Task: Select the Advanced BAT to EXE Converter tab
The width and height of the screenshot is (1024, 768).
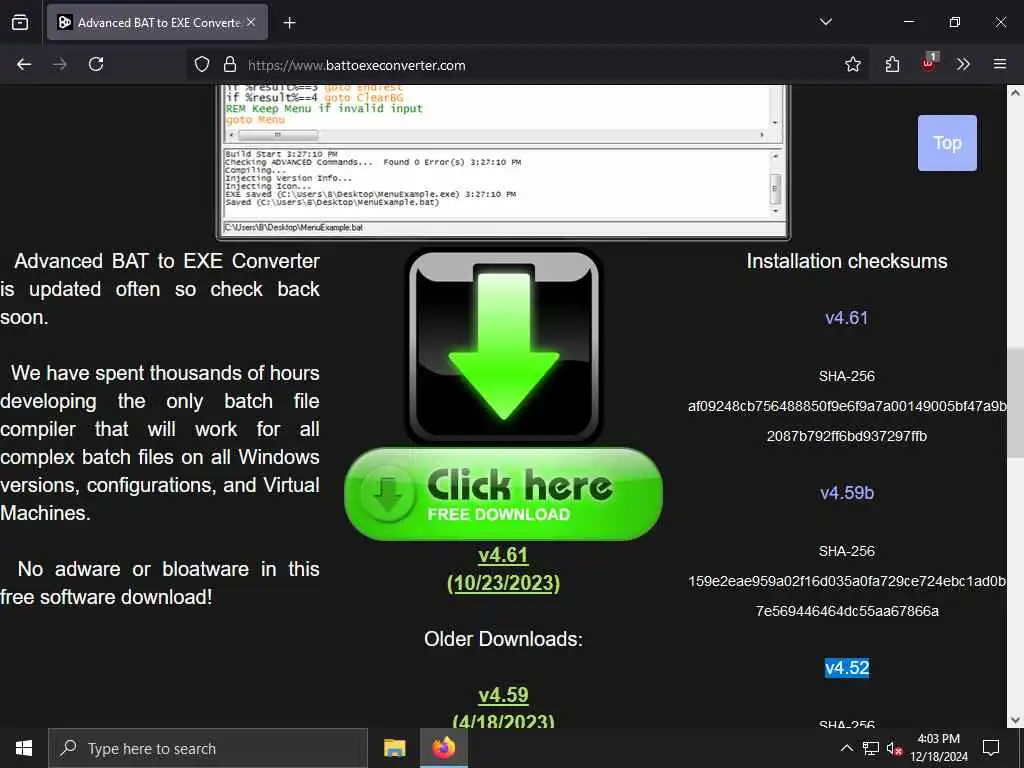Action: tap(157, 22)
